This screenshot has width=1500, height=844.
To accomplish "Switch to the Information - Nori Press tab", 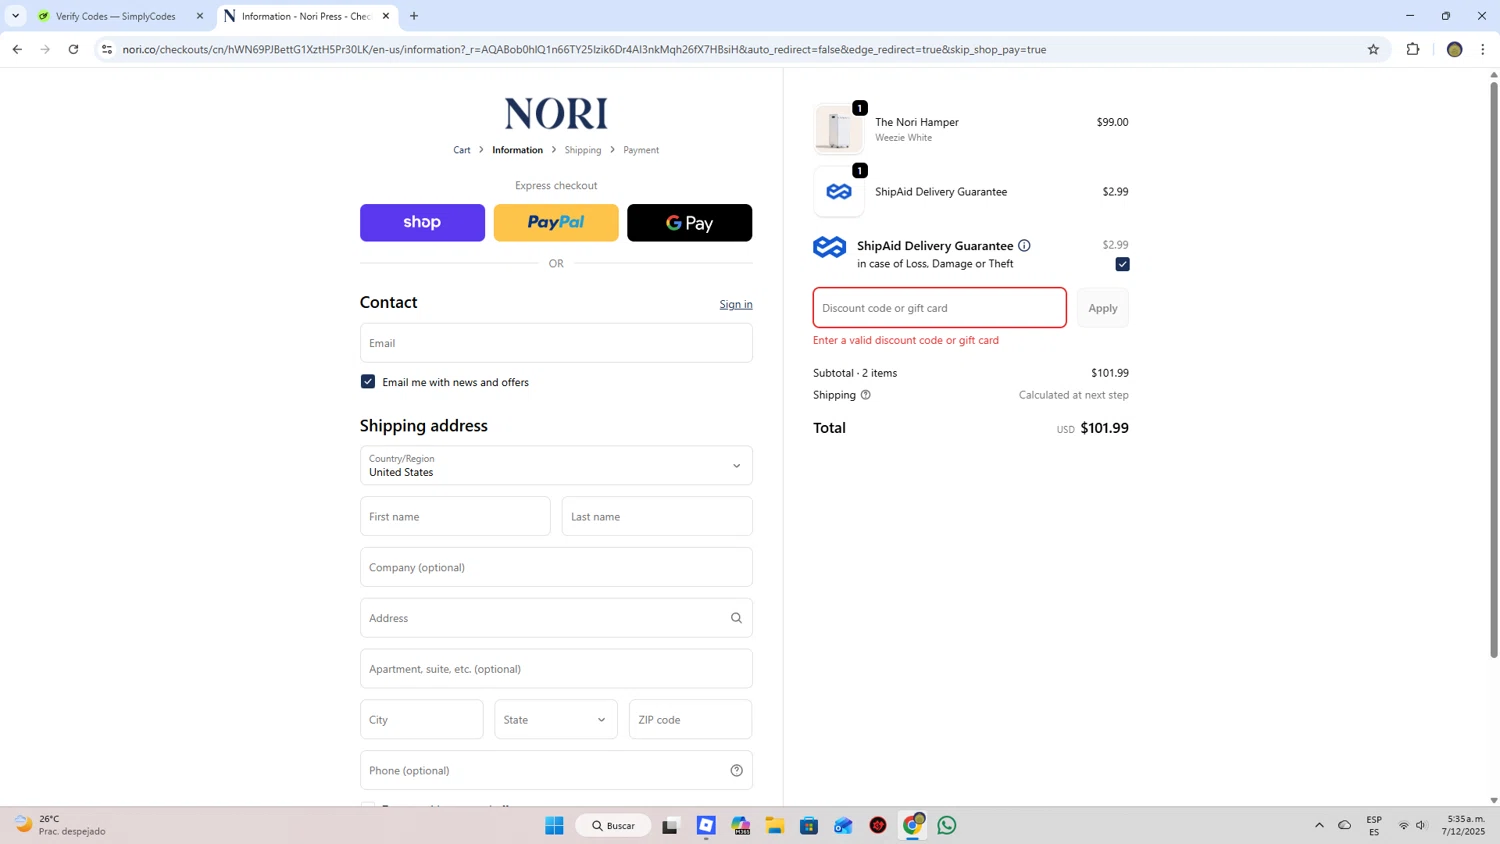I will 305,16.
